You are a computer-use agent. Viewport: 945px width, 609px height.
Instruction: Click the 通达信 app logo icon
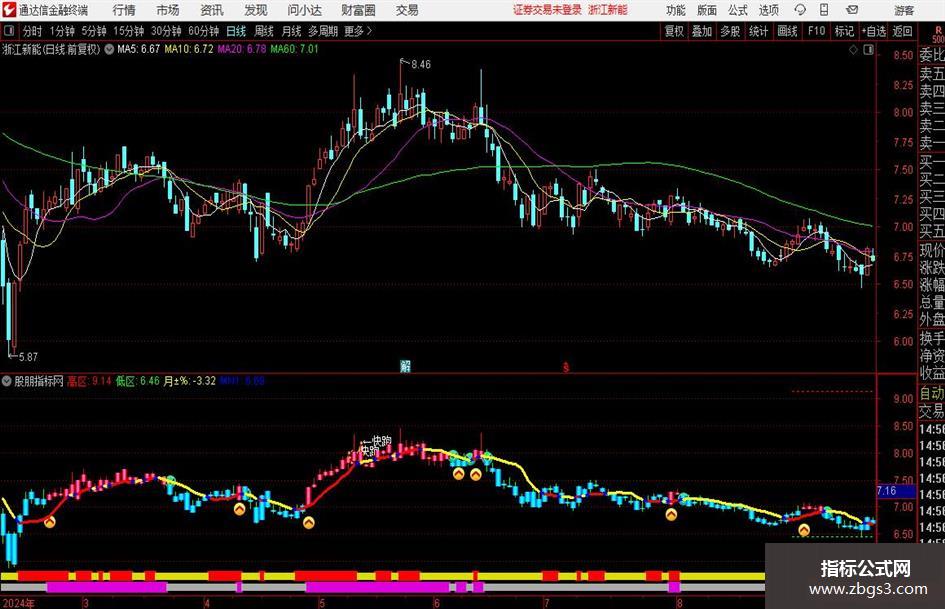click(x=9, y=10)
